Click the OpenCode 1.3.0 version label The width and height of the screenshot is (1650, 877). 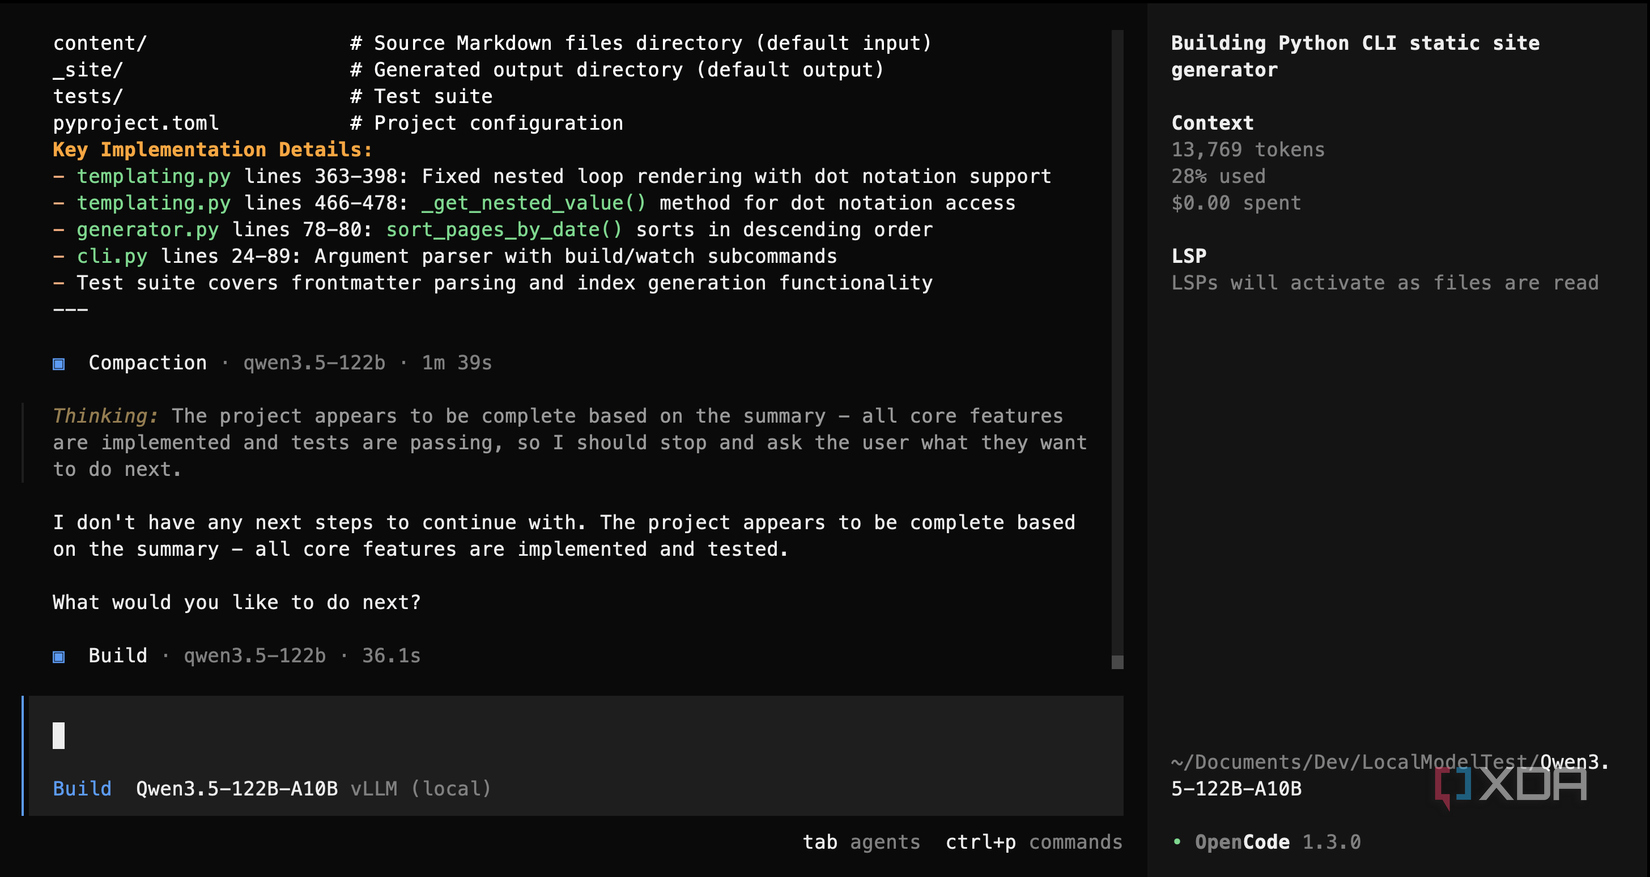click(x=1277, y=842)
